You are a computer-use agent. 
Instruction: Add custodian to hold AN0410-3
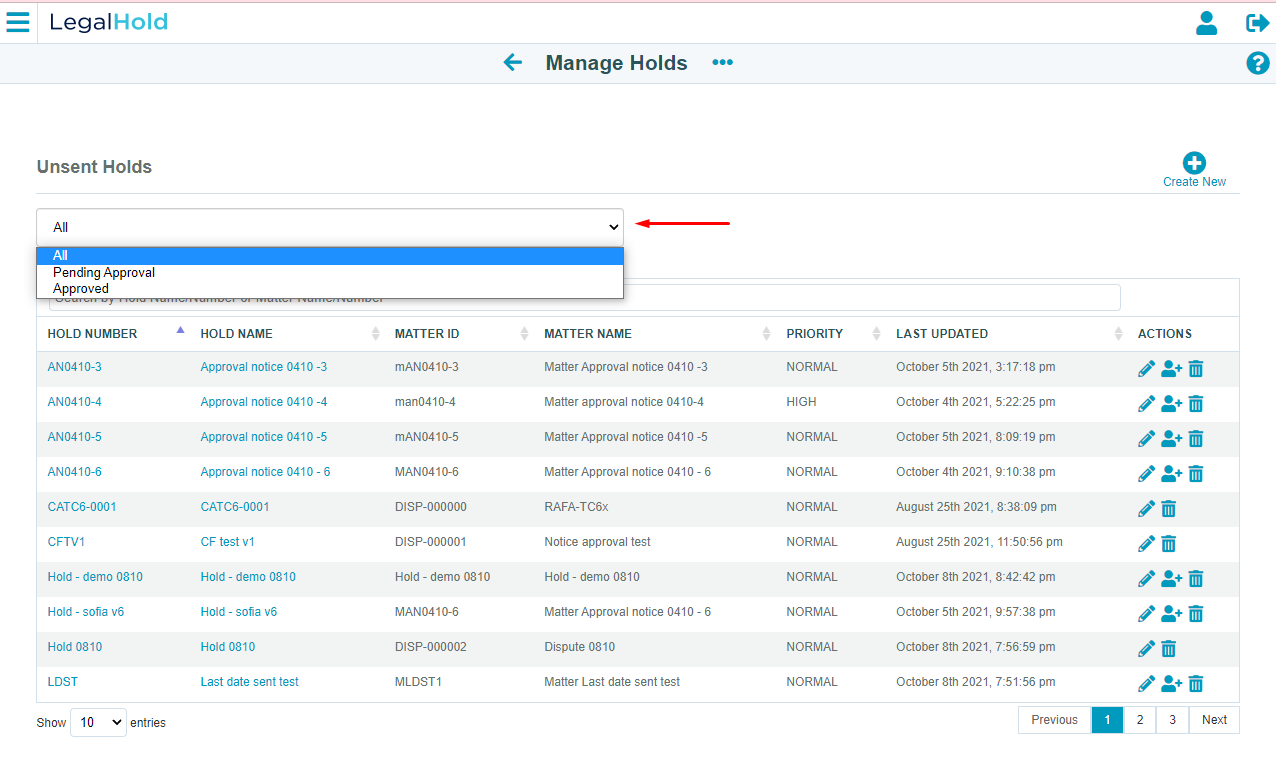tap(1171, 369)
